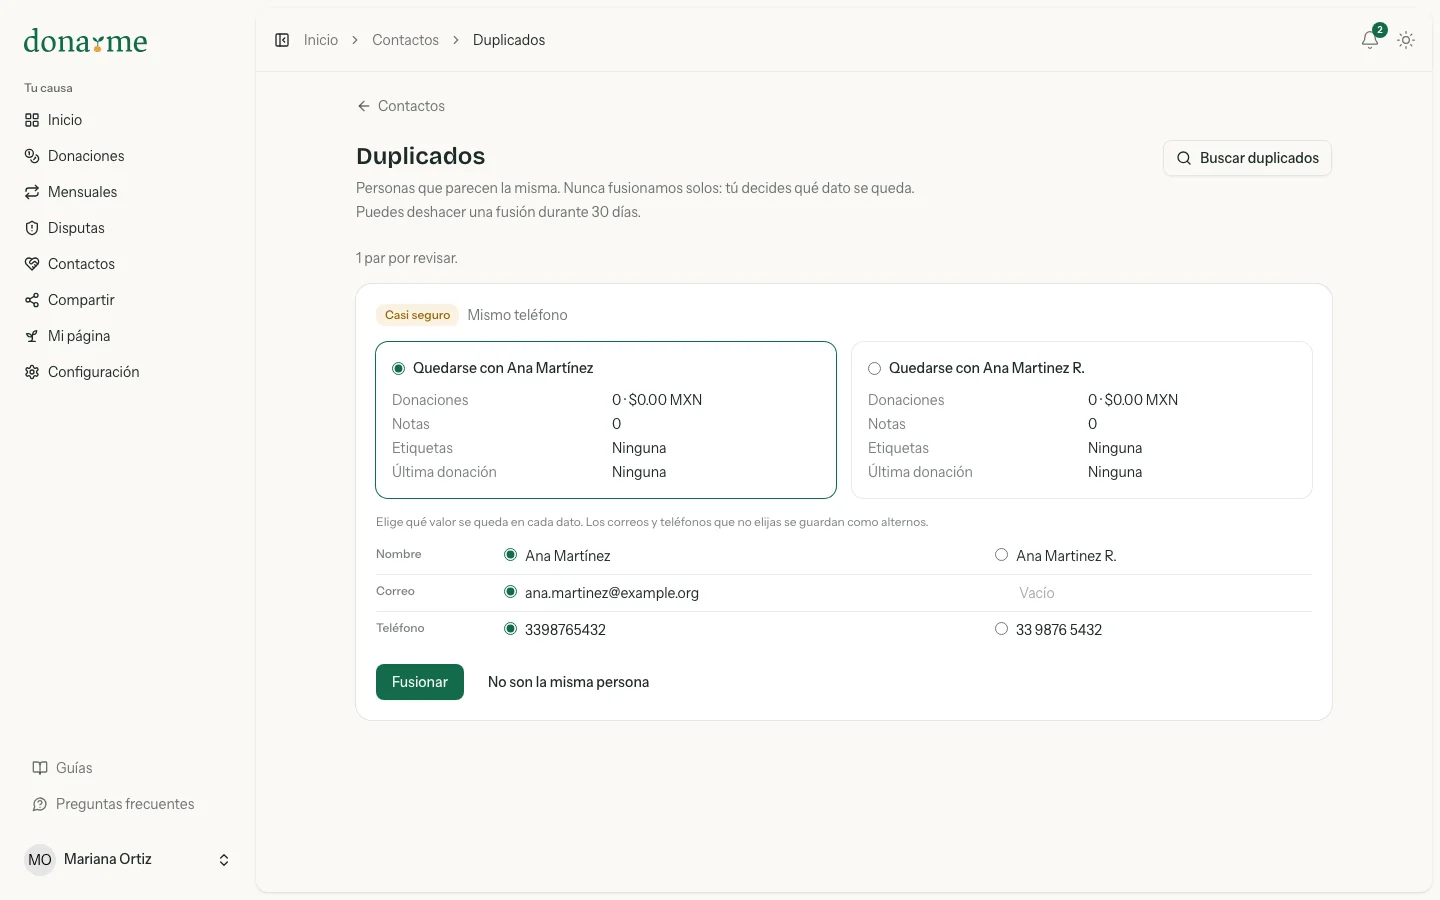Screen dimensions: 1440x900
Task: Click the back arrow beside Contactos
Action: pyautogui.click(x=364, y=106)
